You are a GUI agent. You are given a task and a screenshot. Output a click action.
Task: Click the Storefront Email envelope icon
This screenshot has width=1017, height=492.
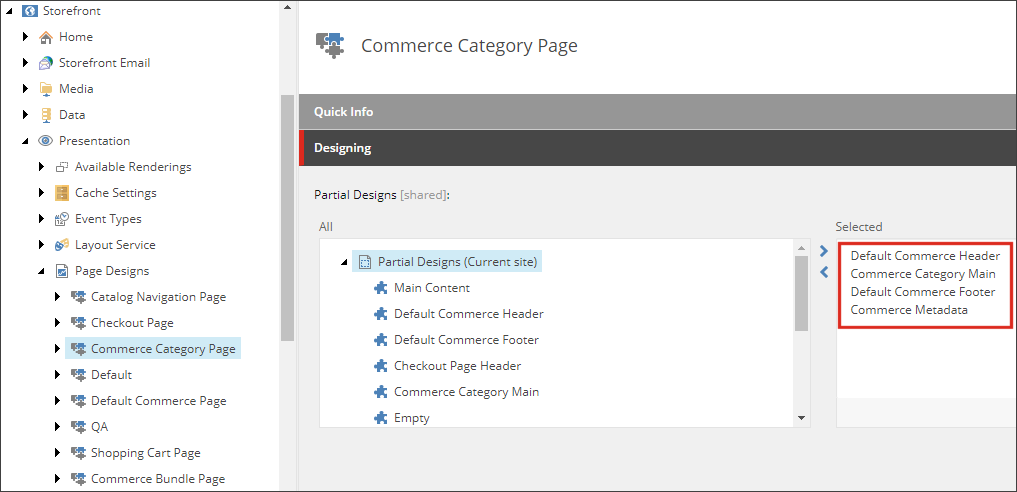click(45, 63)
